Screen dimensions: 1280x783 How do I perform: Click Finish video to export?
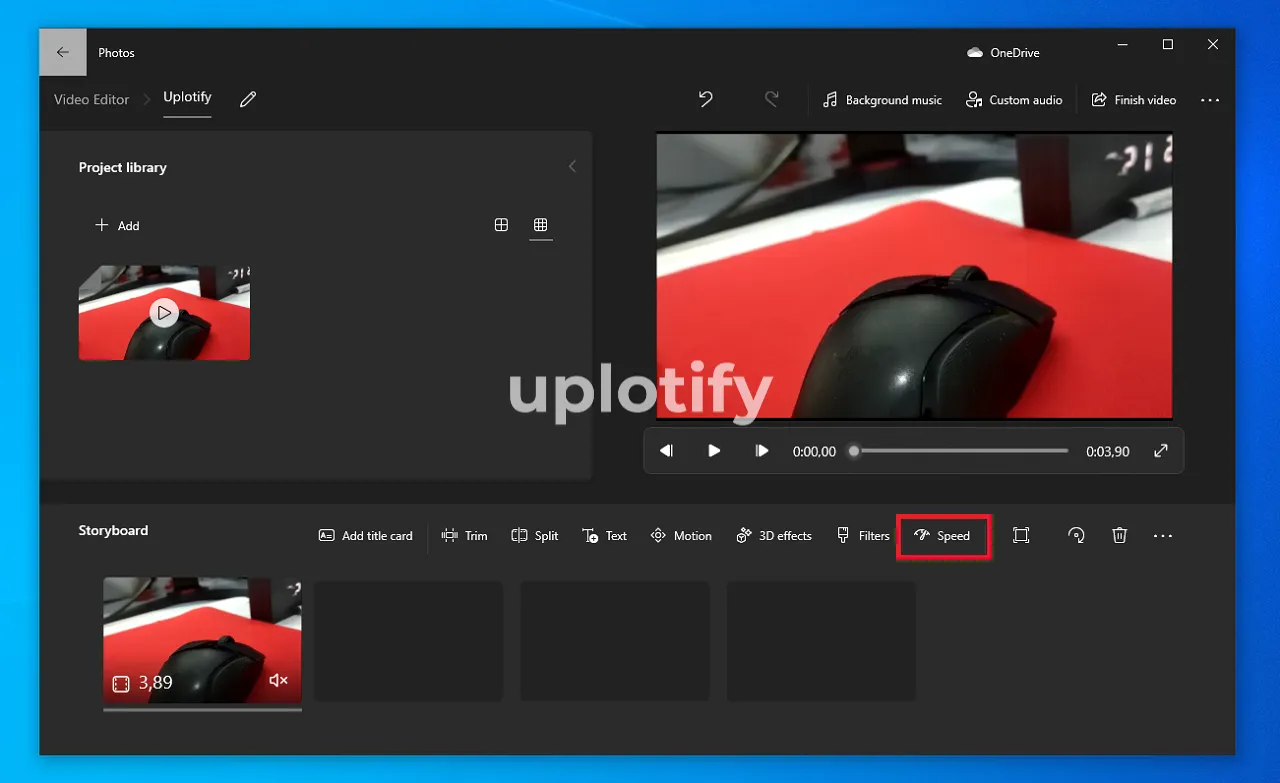[1133, 100]
